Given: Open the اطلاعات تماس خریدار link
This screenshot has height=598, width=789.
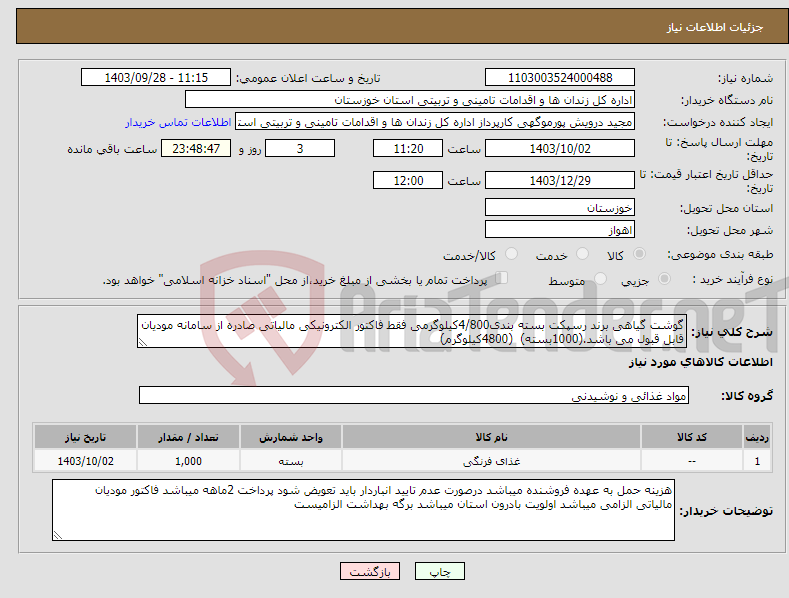Looking at the screenshot, I should pos(178,122).
